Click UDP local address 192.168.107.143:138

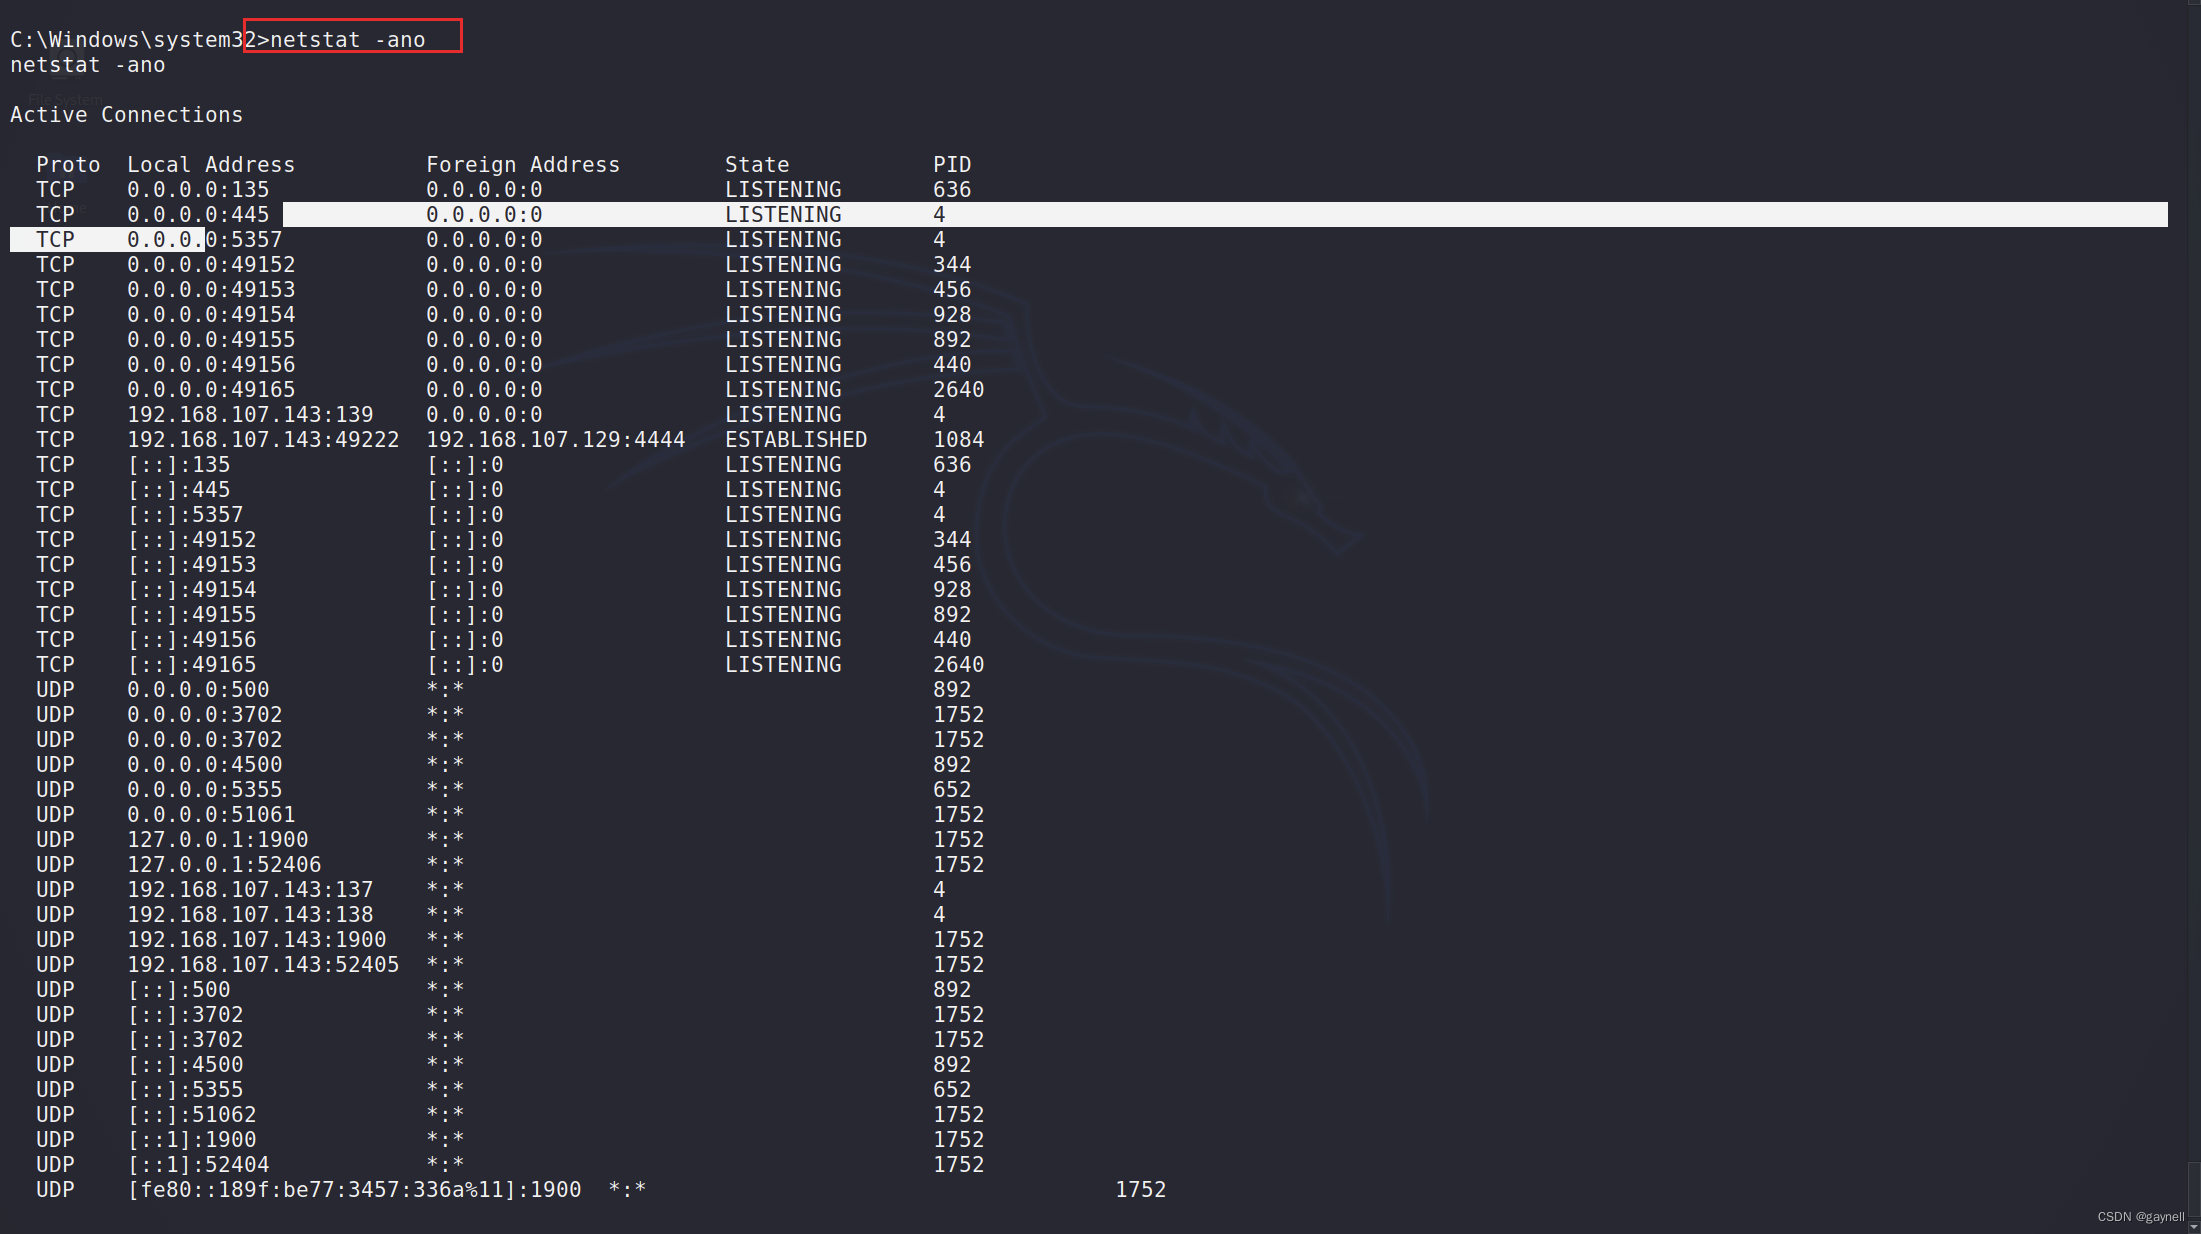click(x=250, y=915)
